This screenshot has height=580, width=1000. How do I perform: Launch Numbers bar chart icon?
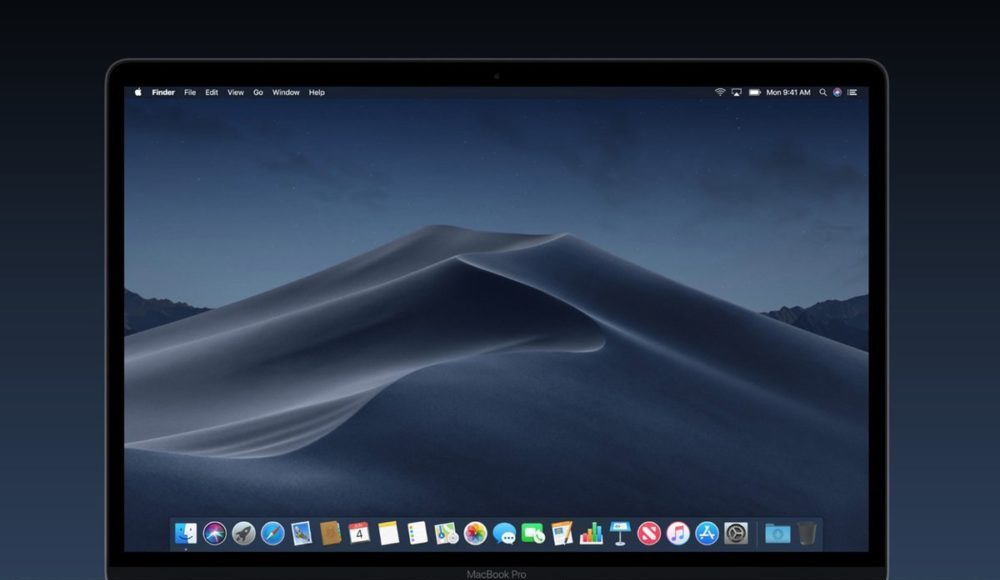click(591, 533)
